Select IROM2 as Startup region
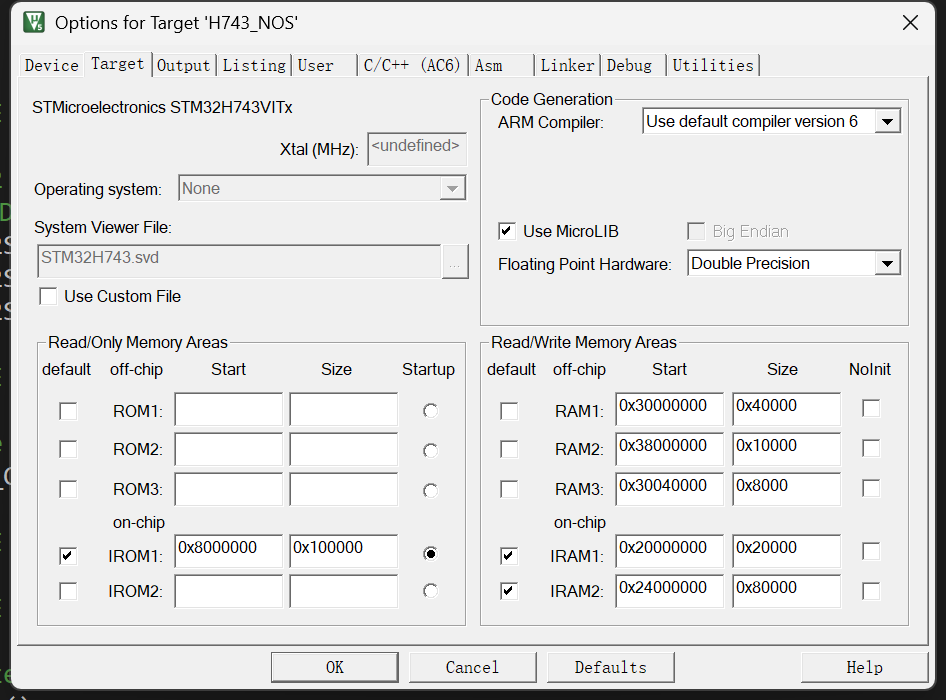The height and width of the screenshot is (700, 946). point(430,591)
